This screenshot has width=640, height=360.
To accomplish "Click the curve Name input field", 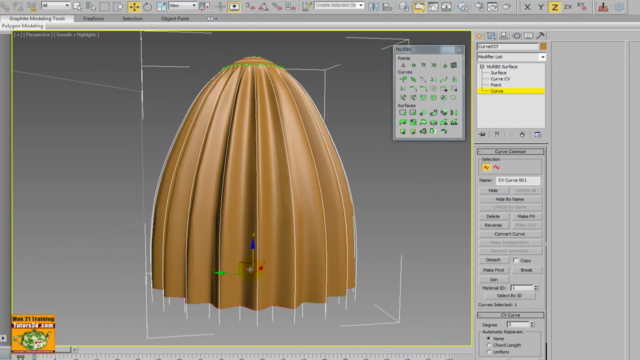I will tap(518, 180).
